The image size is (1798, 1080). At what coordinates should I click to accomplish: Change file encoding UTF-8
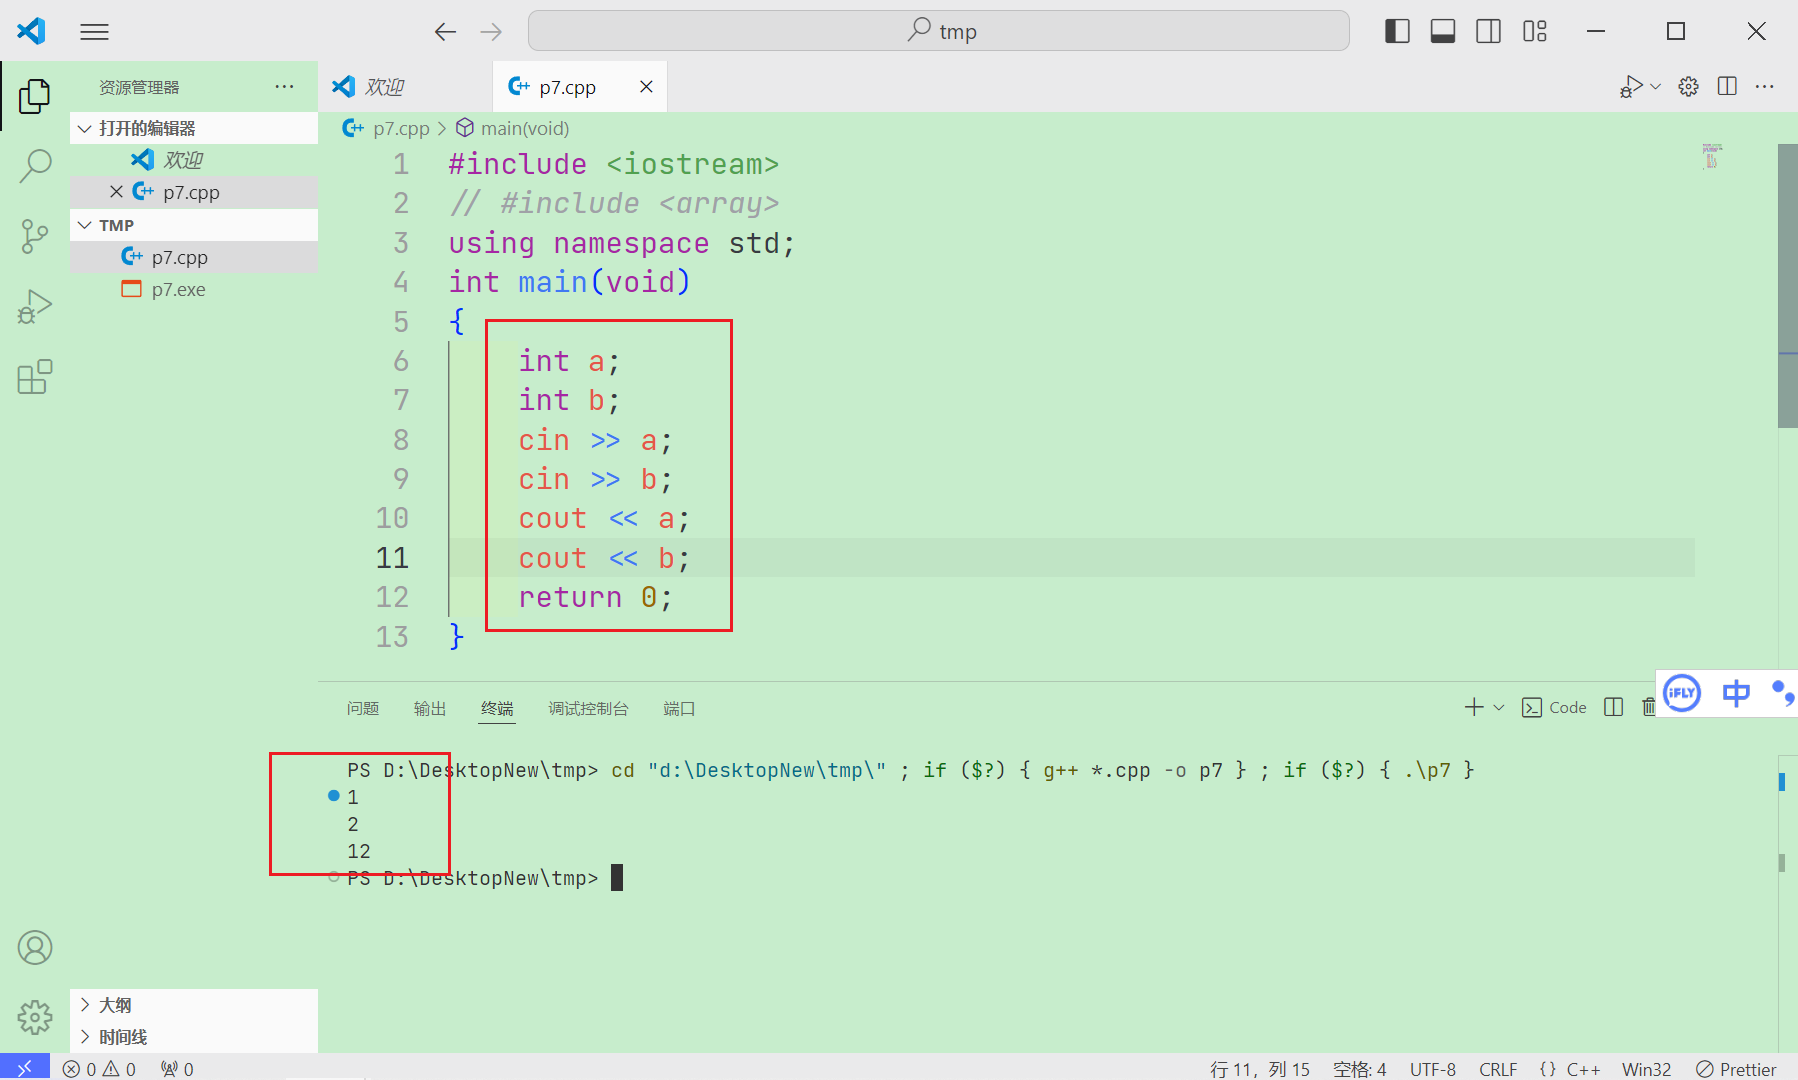[1432, 1069]
